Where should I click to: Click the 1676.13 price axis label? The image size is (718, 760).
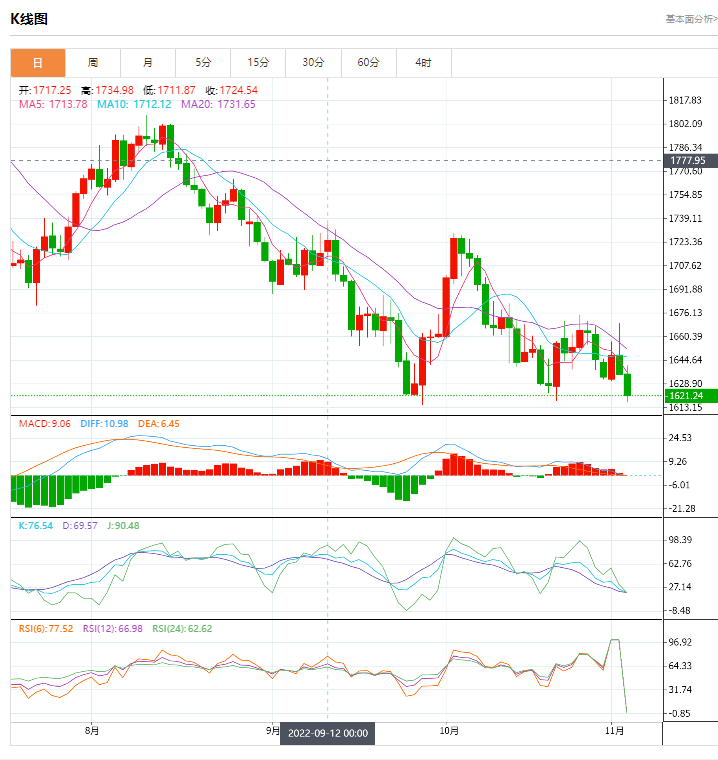pyautogui.click(x=685, y=313)
